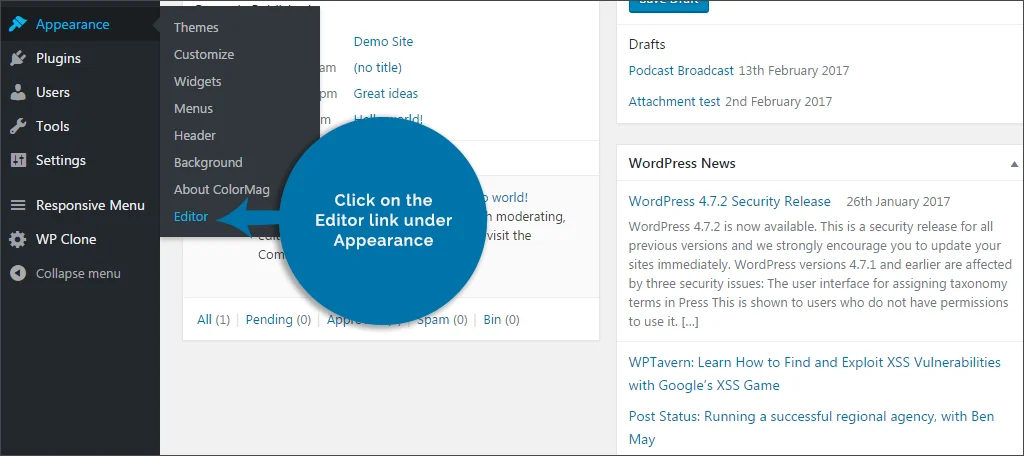Screen dimensions: 1024x456
Task: Select About ColorMag in submenu
Action: pos(221,189)
